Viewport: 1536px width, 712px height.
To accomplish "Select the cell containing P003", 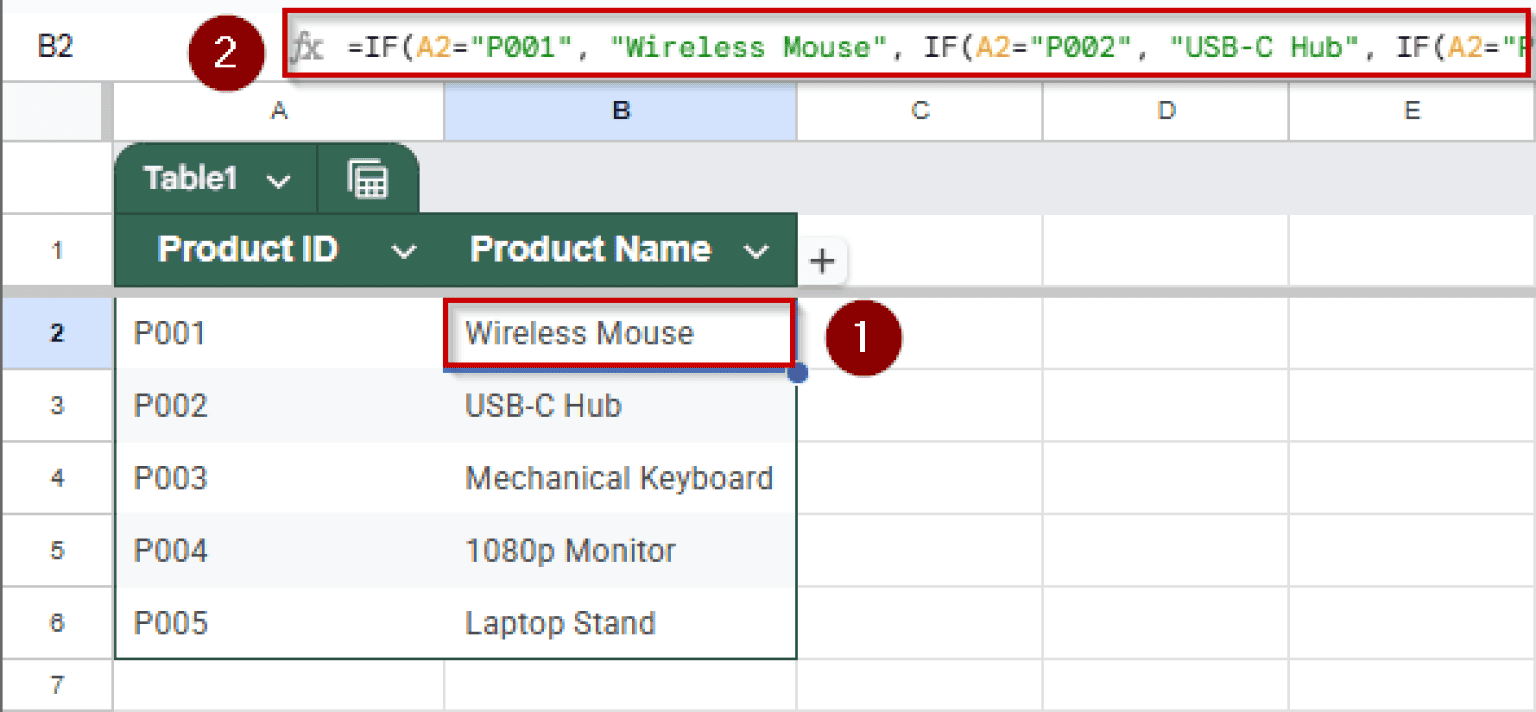I will point(279,478).
